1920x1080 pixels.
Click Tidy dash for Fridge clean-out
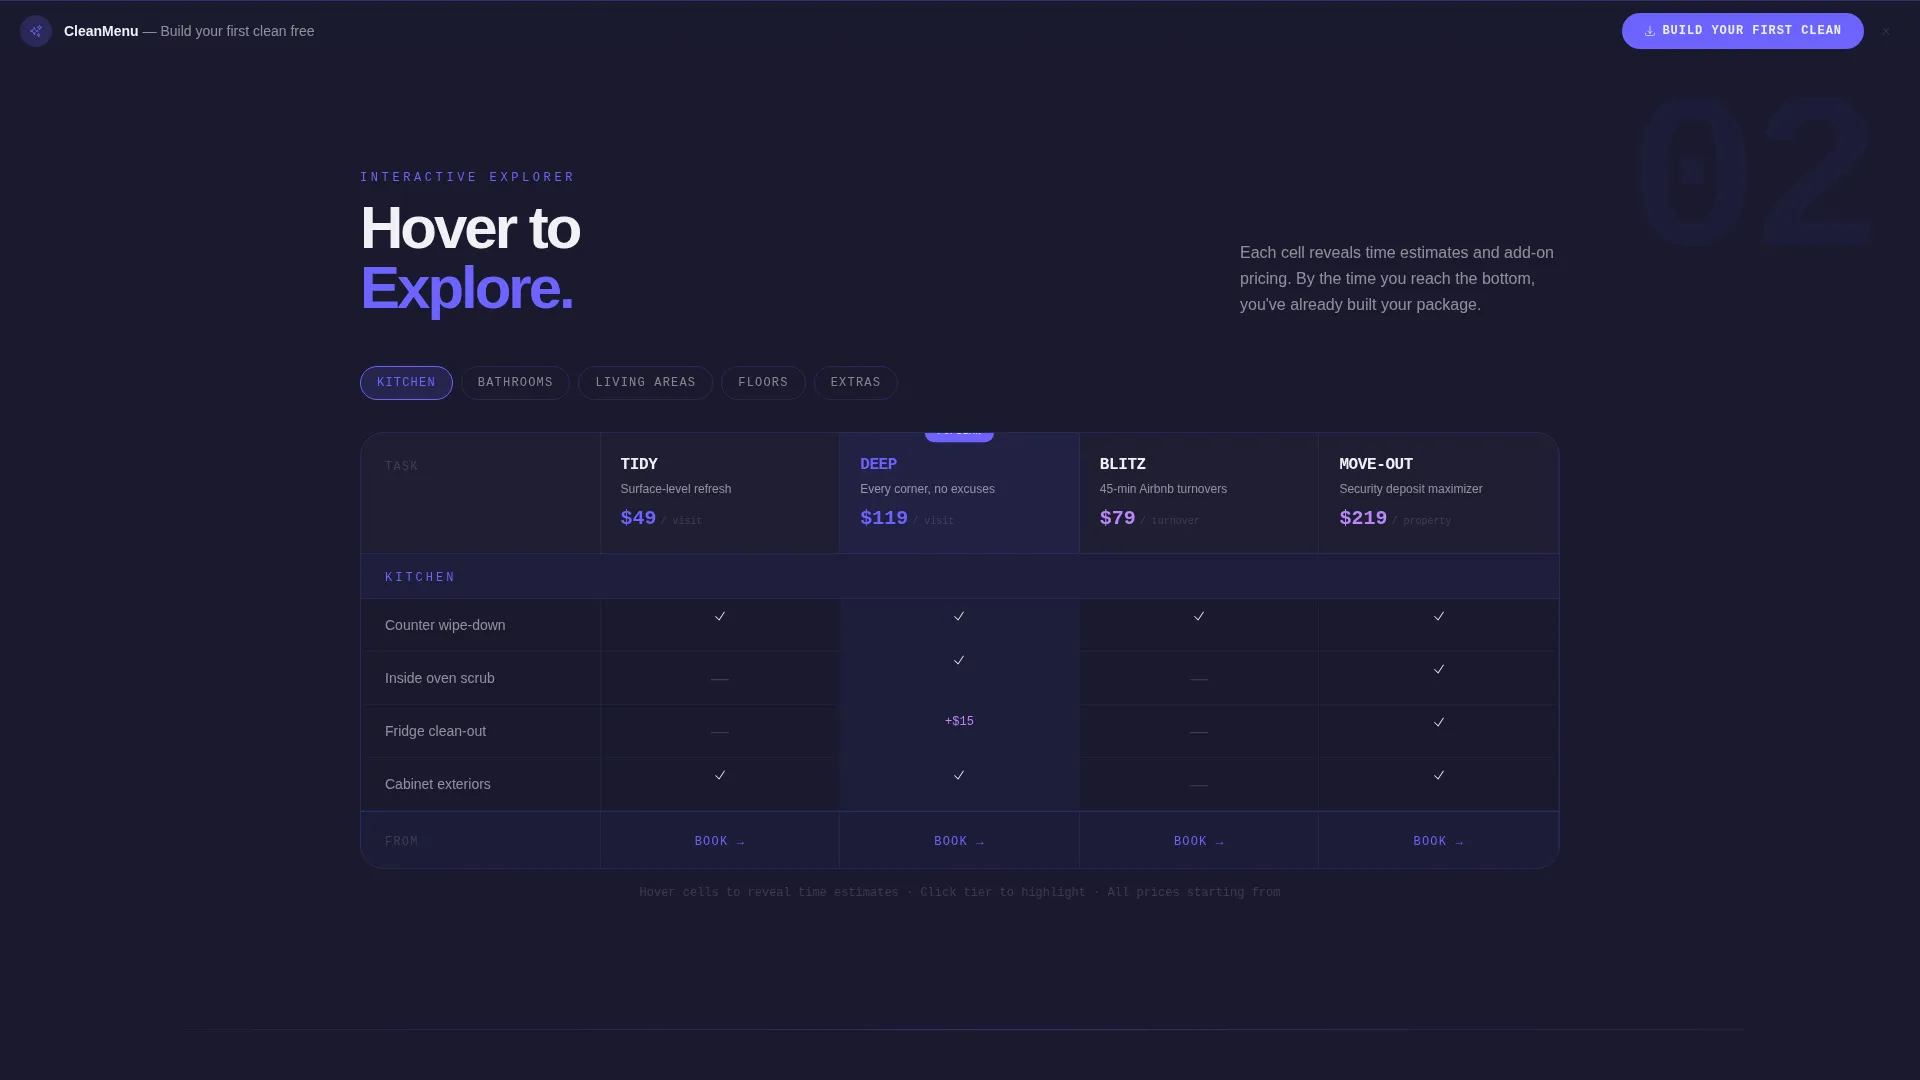click(720, 732)
